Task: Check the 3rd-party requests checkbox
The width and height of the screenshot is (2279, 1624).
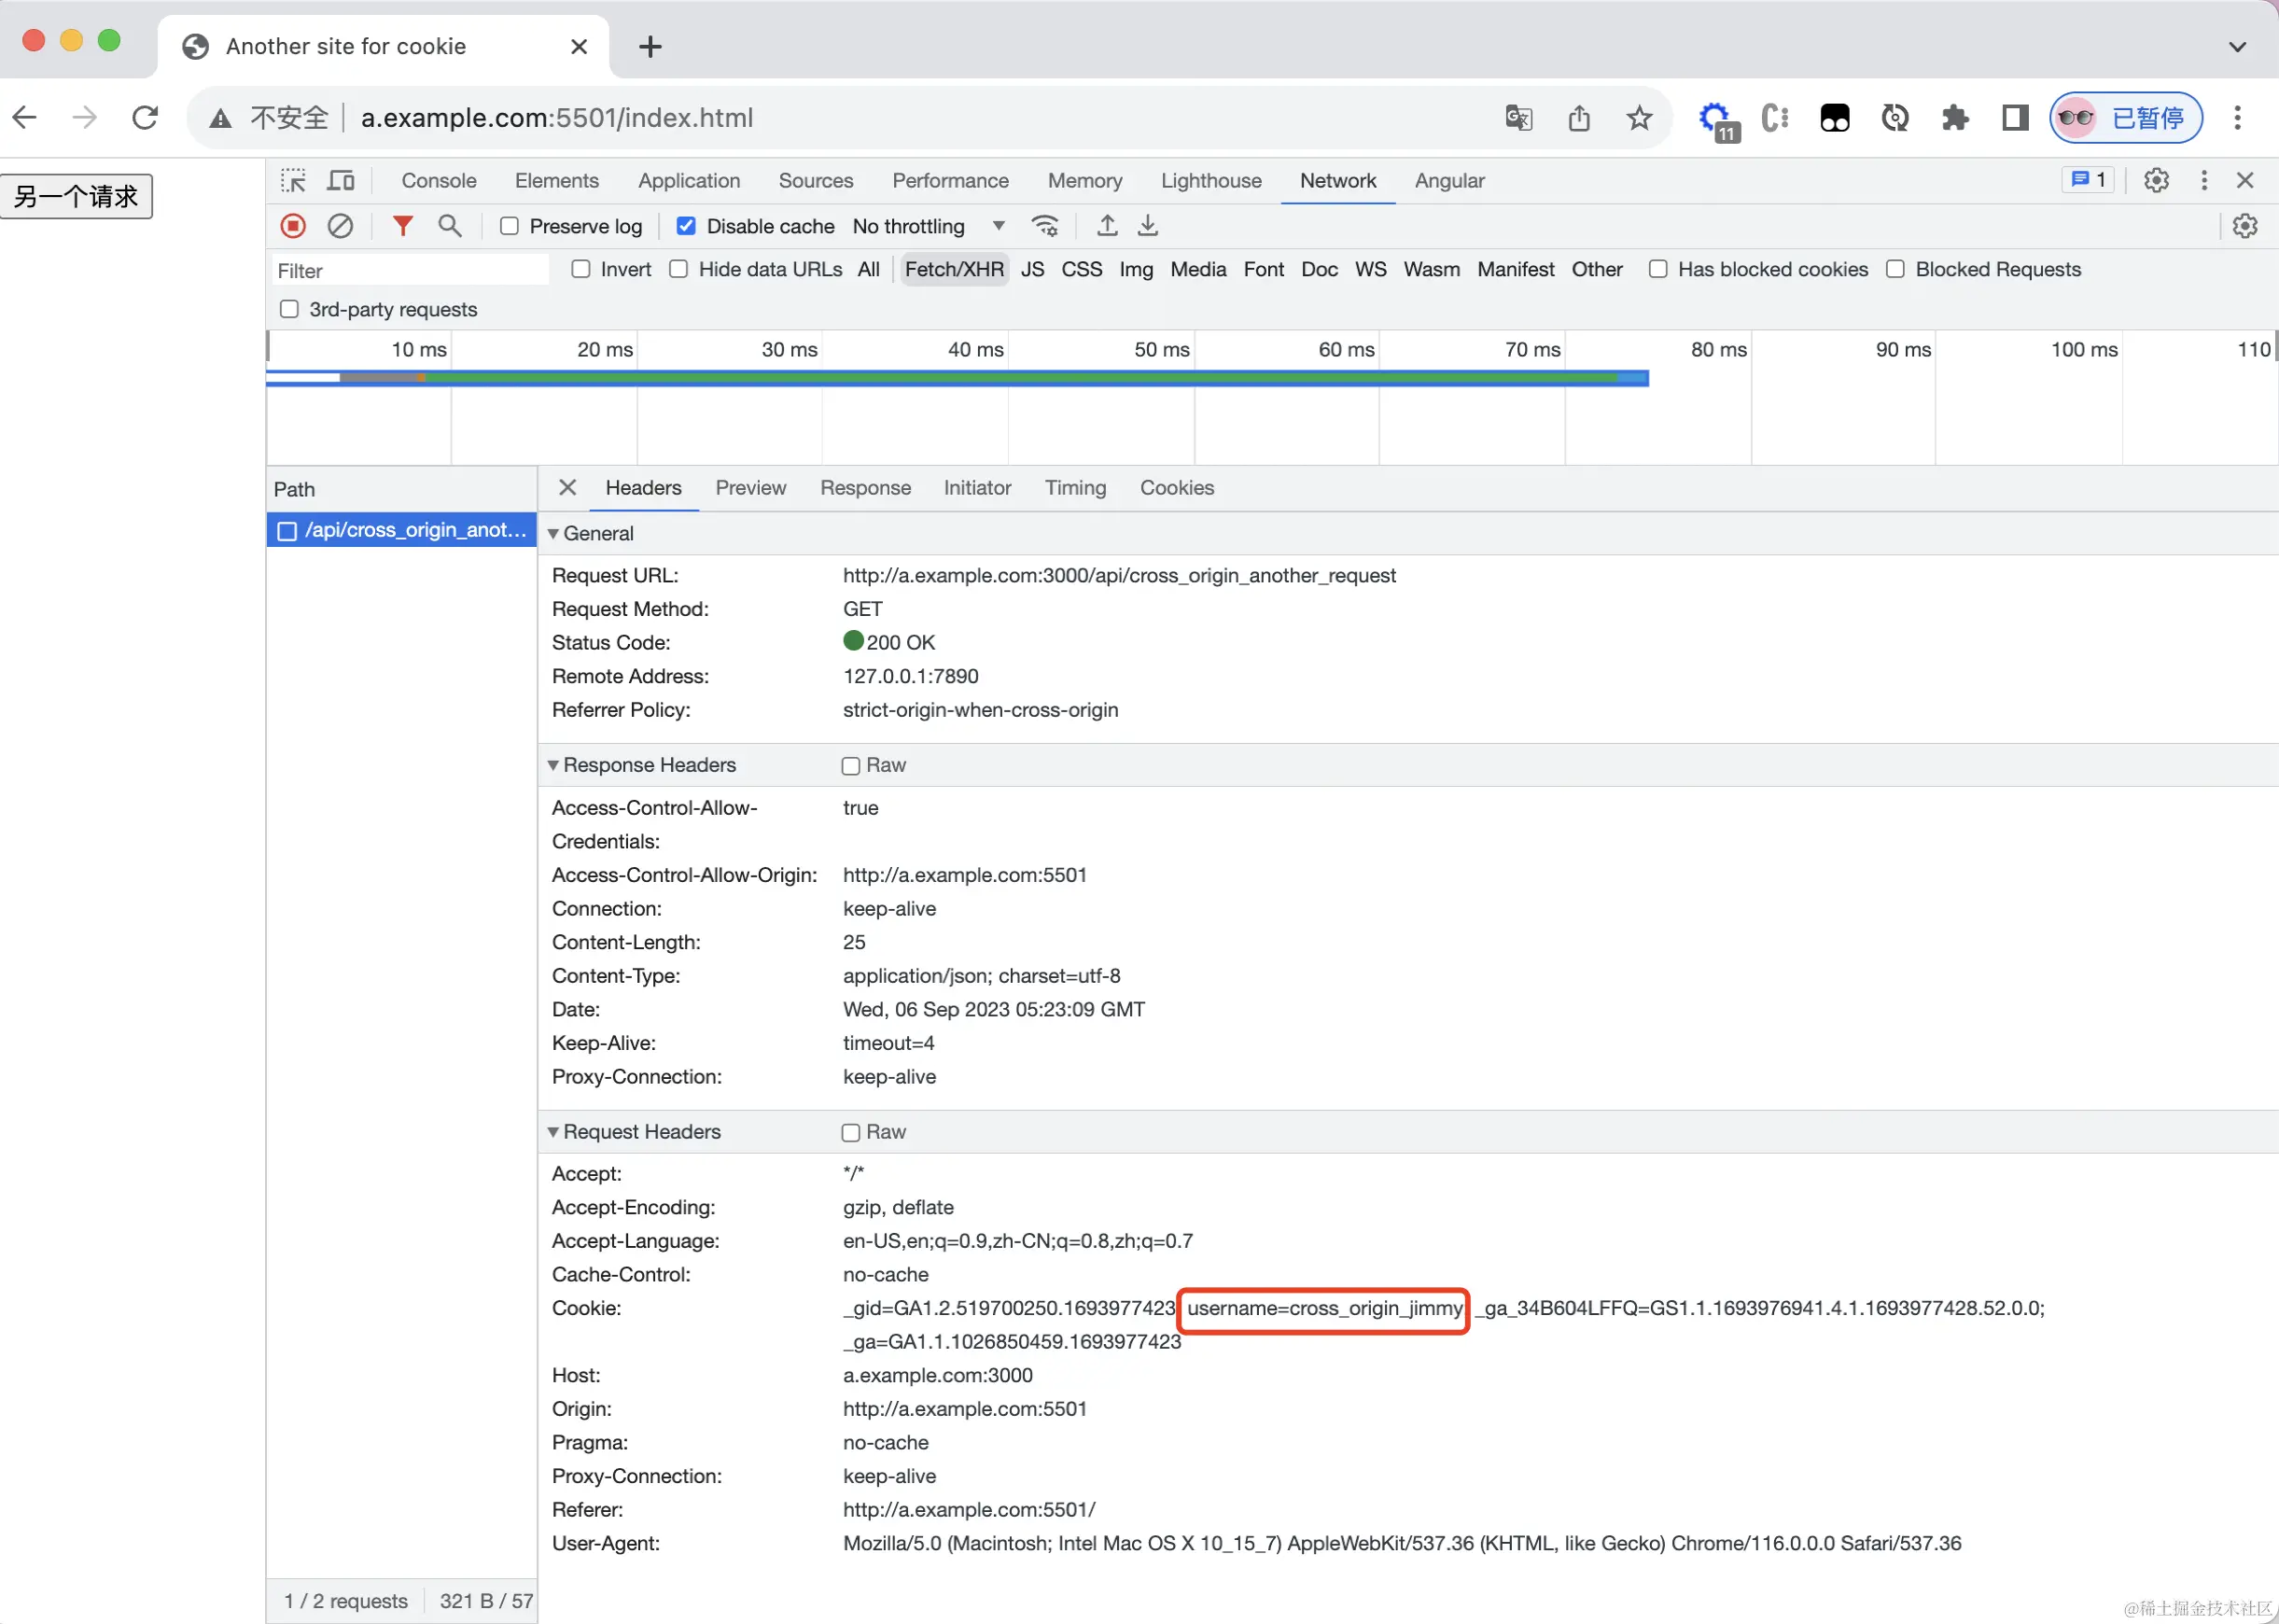Action: (x=289, y=309)
